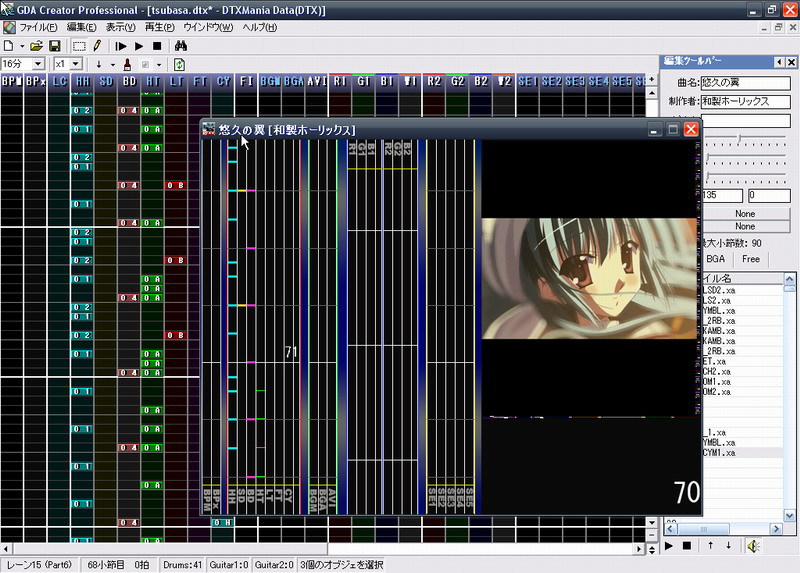Open the ヘルプ(H) menu

click(259, 27)
